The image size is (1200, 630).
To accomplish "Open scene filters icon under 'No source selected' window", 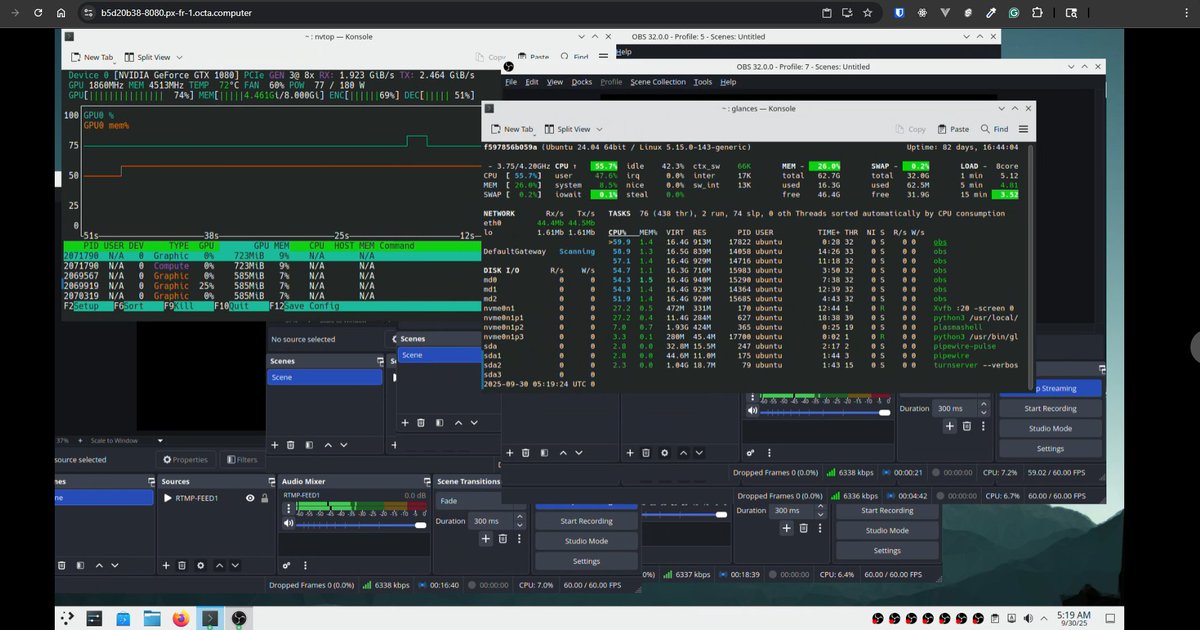I will pyautogui.click(x=308, y=444).
